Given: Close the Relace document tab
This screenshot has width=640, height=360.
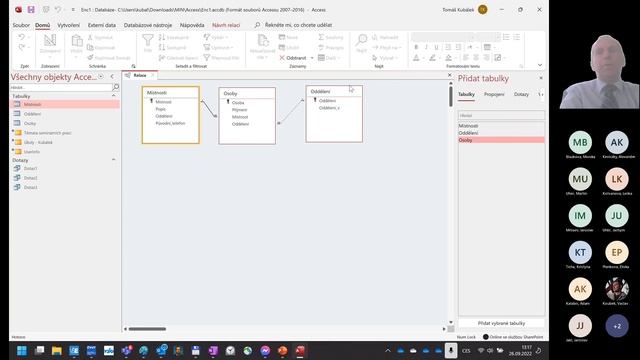Looking at the screenshot, I should coord(153,75).
